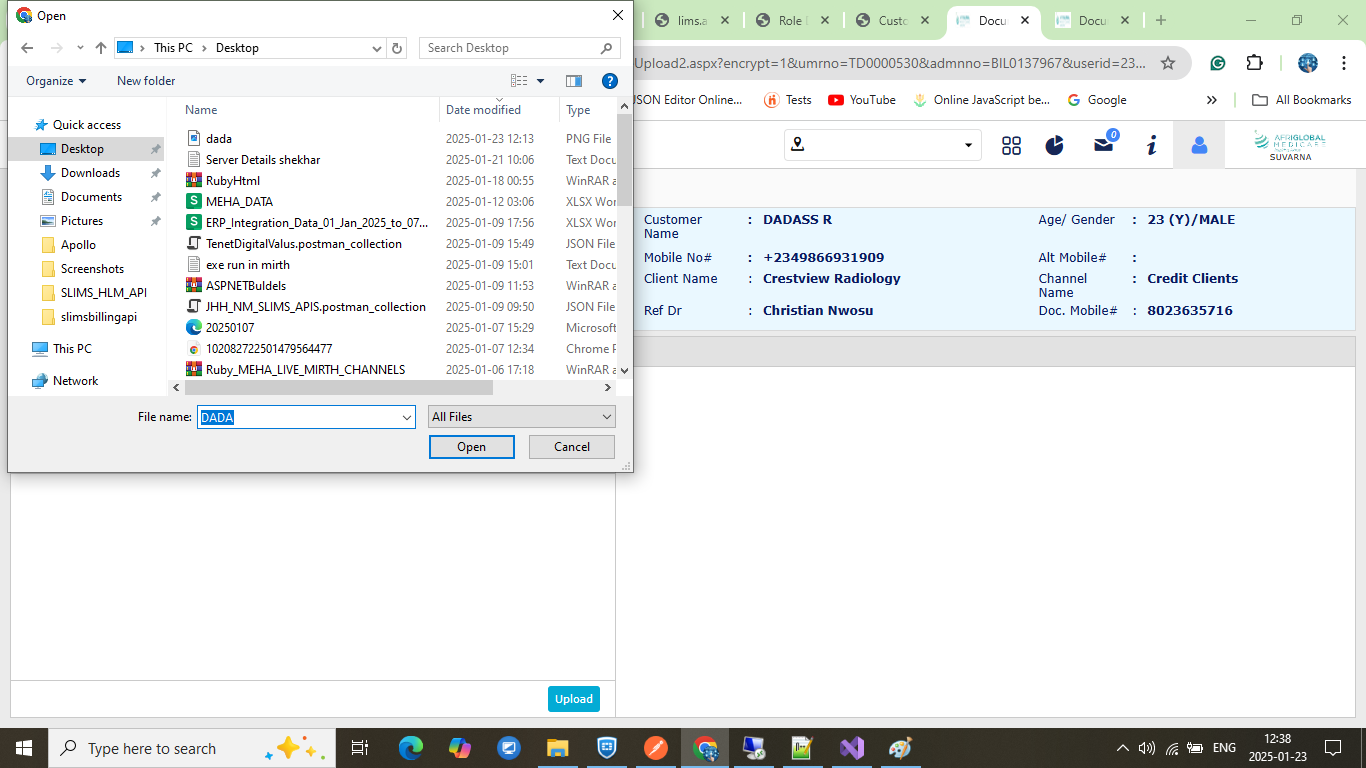Click the Help question mark icon
The width and height of the screenshot is (1366, 768).
point(609,81)
